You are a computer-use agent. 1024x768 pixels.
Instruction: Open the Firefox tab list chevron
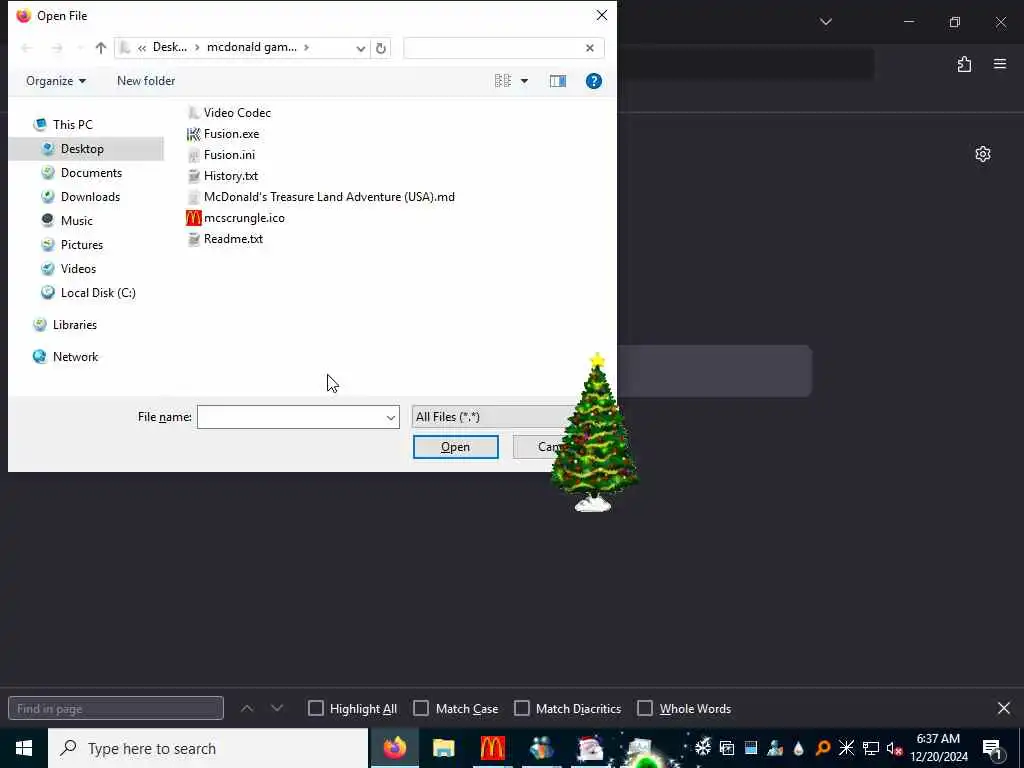825,22
